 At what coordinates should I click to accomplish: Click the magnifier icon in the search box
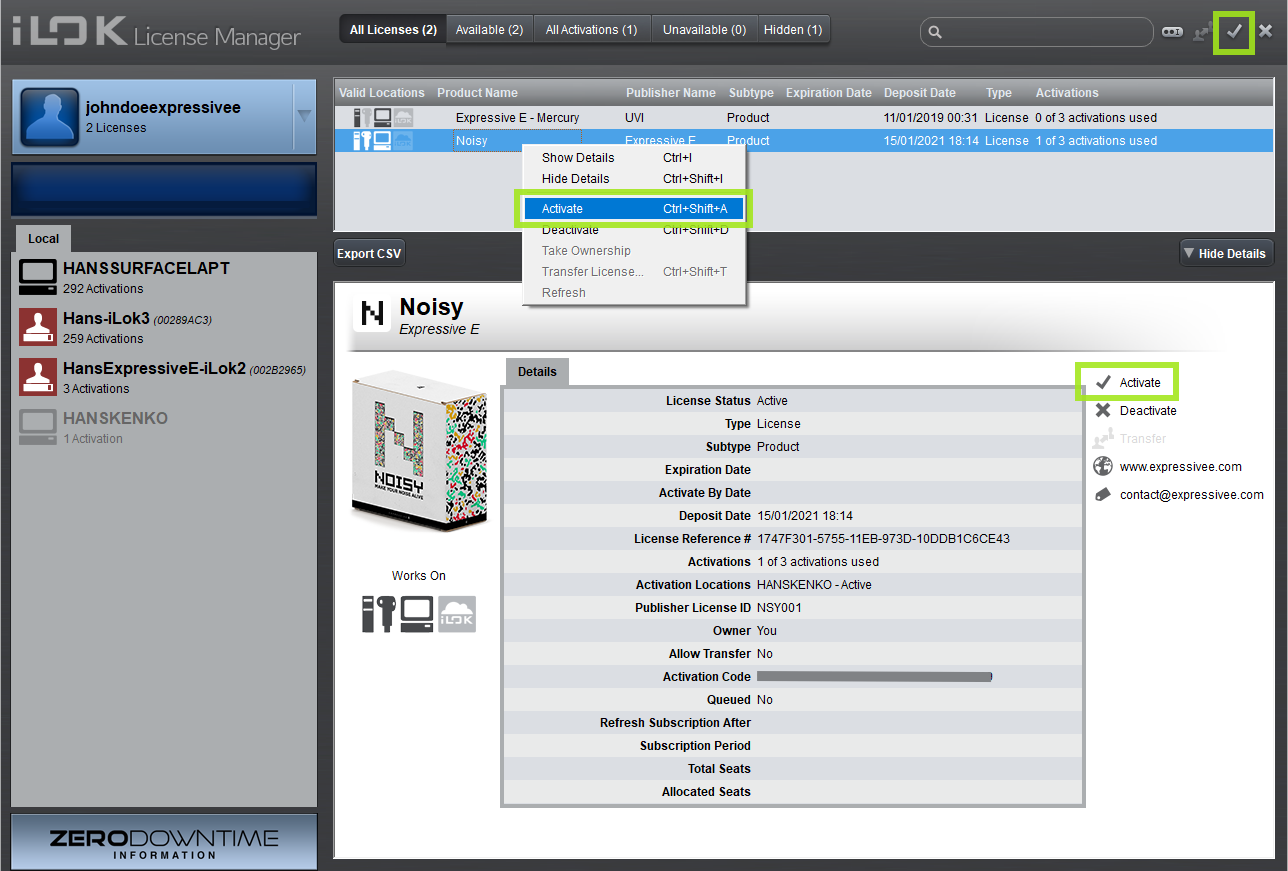click(935, 32)
